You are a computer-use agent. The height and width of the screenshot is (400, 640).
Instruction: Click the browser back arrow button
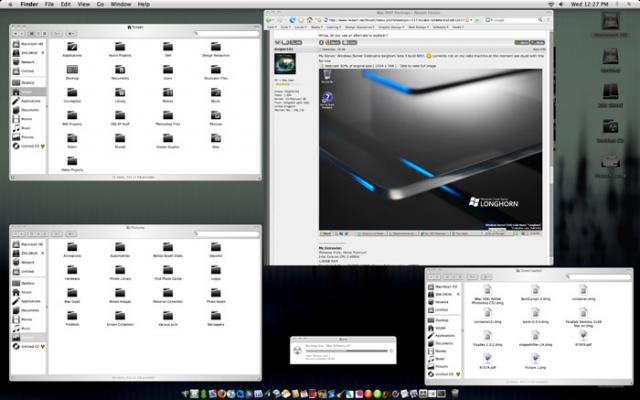pos(269,20)
